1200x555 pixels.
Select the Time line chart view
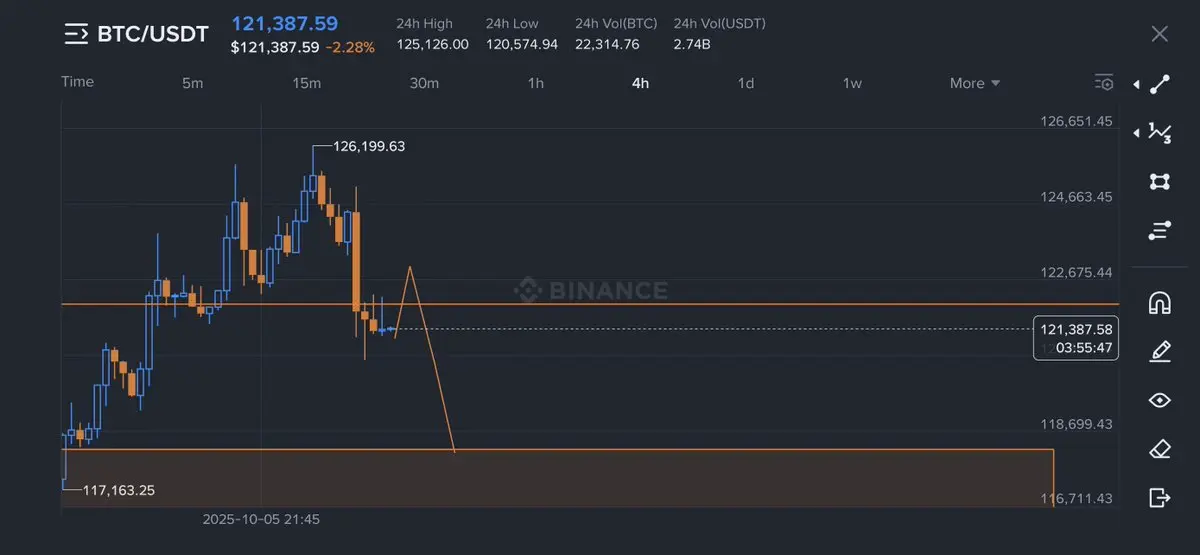(x=78, y=82)
